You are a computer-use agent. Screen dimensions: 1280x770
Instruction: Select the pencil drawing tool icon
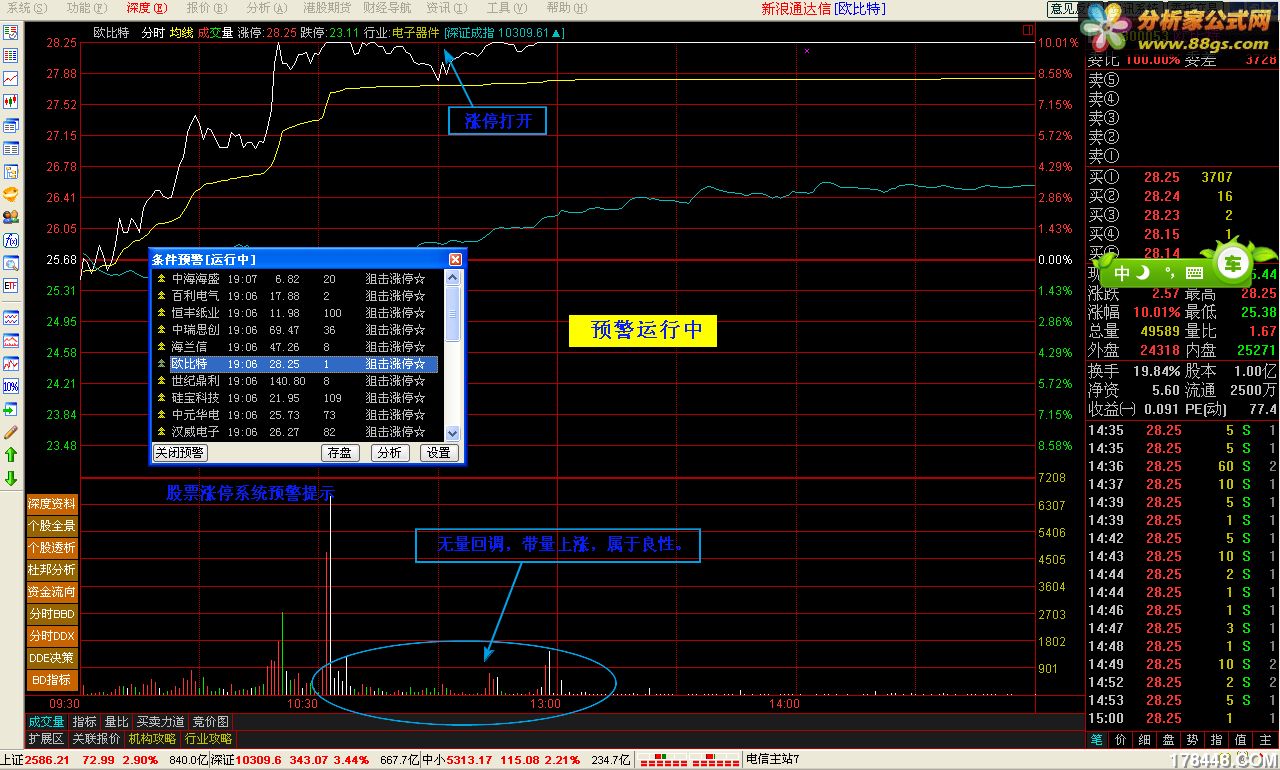click(11, 432)
